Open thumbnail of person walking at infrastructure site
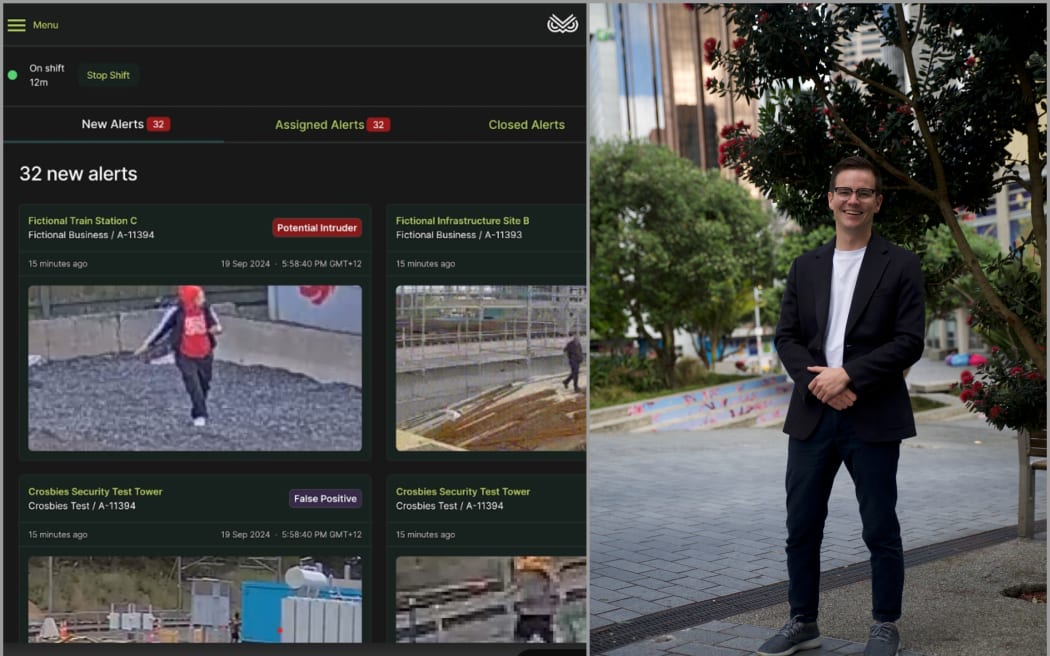1050x656 pixels. 490,368
